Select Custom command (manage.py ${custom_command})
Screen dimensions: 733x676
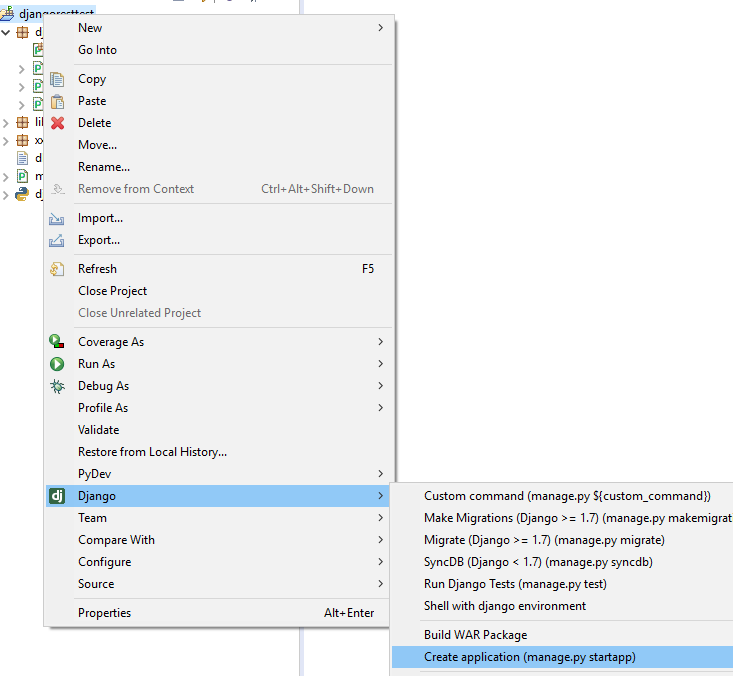[x=562, y=496]
